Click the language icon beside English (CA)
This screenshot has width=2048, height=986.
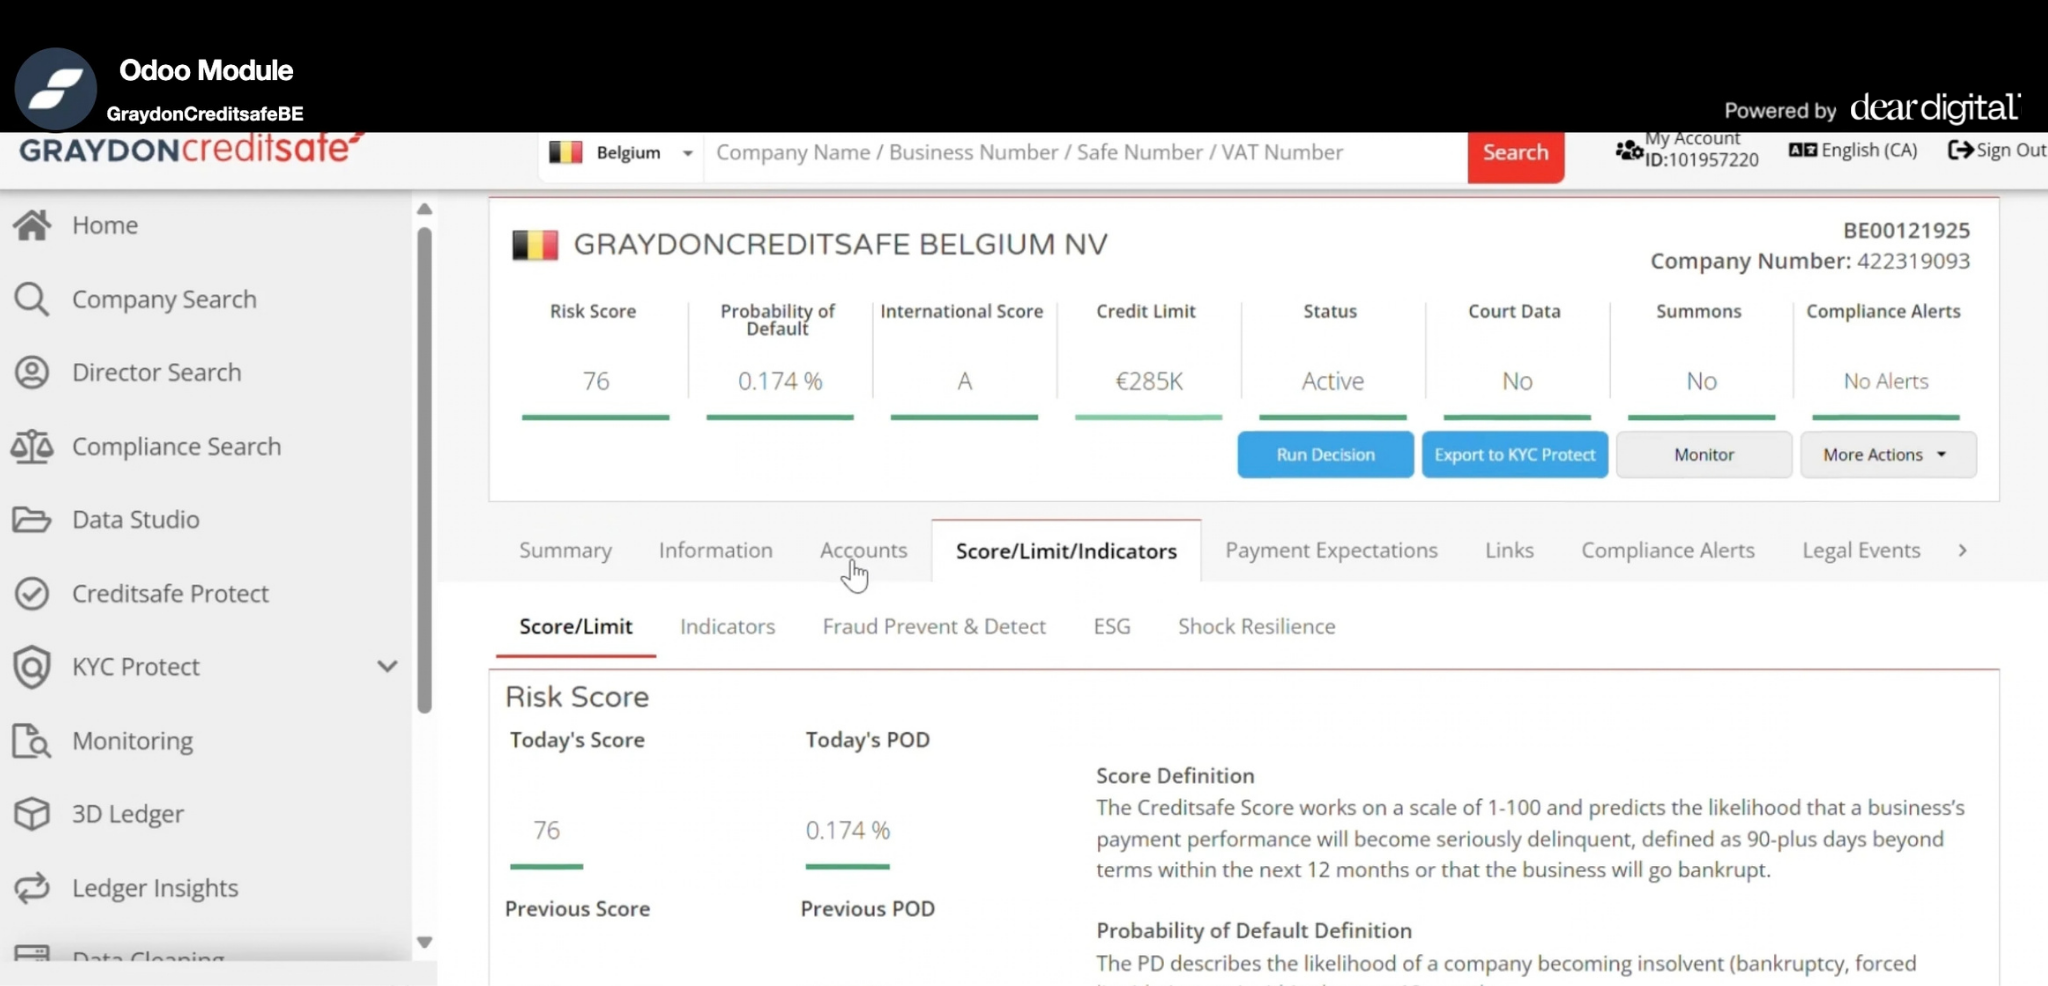pos(1803,150)
